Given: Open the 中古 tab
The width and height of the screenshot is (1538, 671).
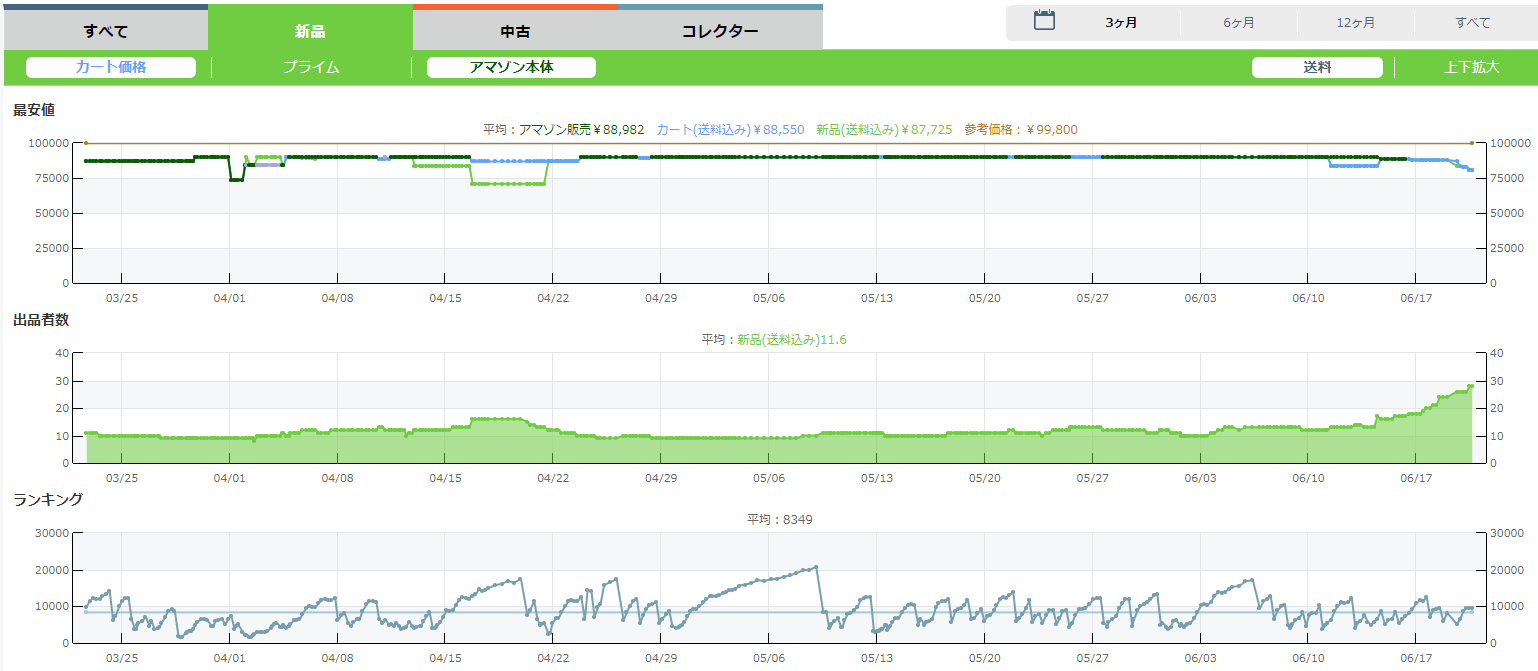Looking at the screenshot, I should coord(515,30).
